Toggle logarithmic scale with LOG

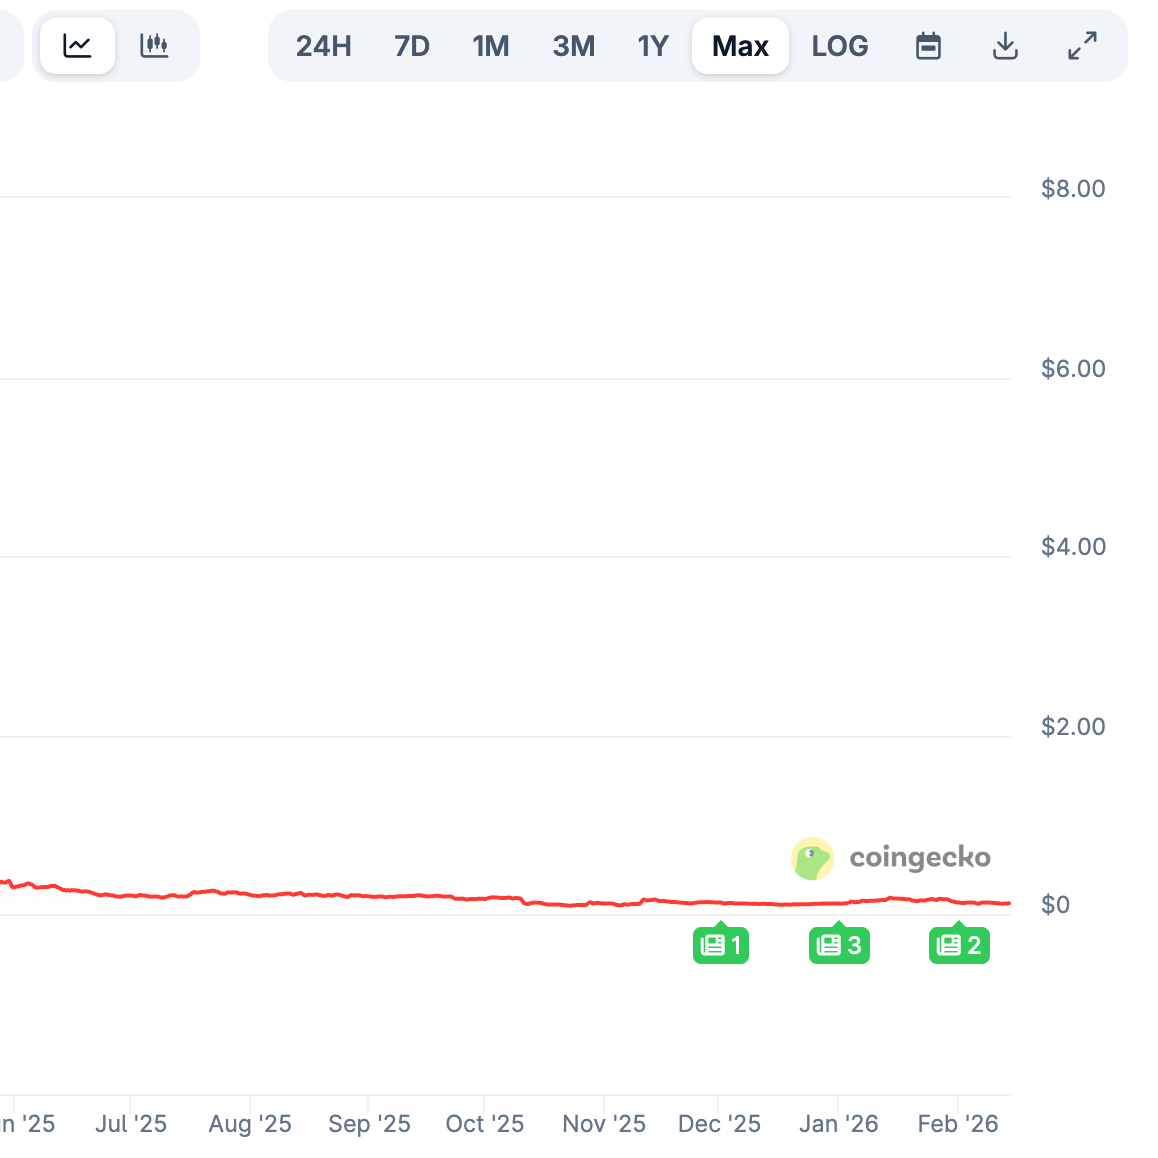pos(840,45)
